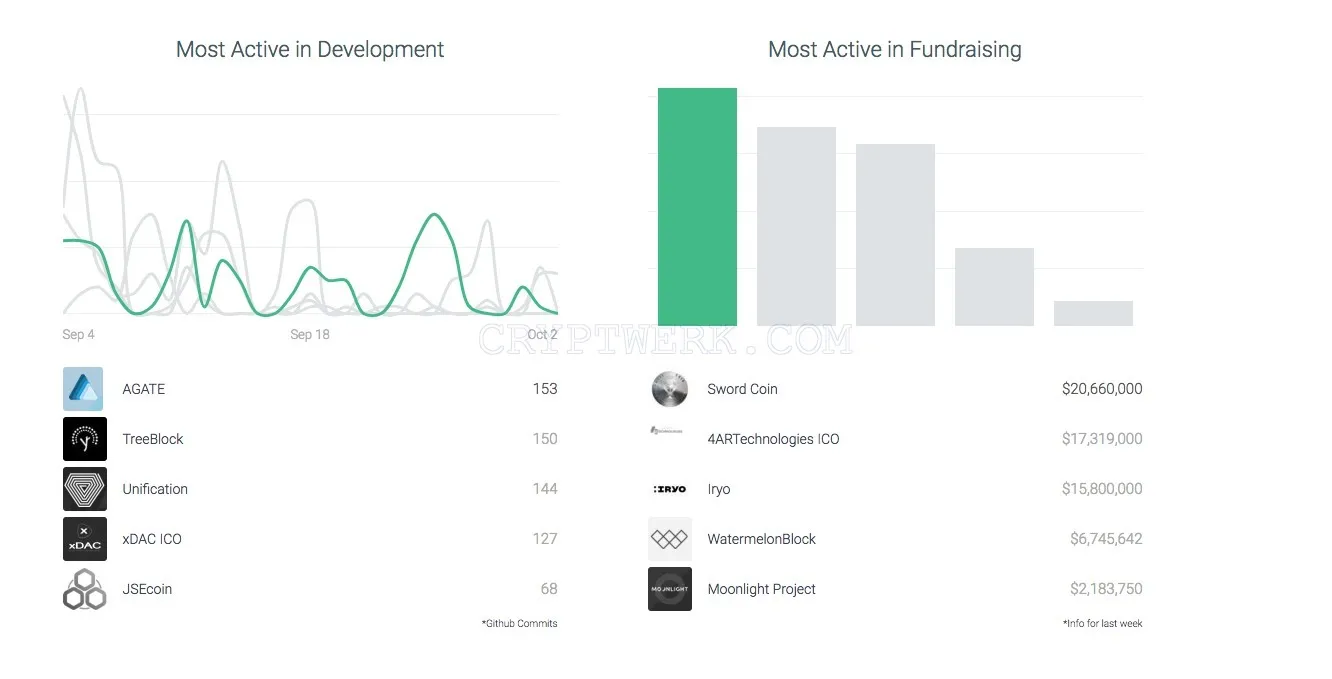The width and height of the screenshot is (1332, 679).
Task: Click the Sep 18 date marker
Action: pyautogui.click(x=310, y=334)
